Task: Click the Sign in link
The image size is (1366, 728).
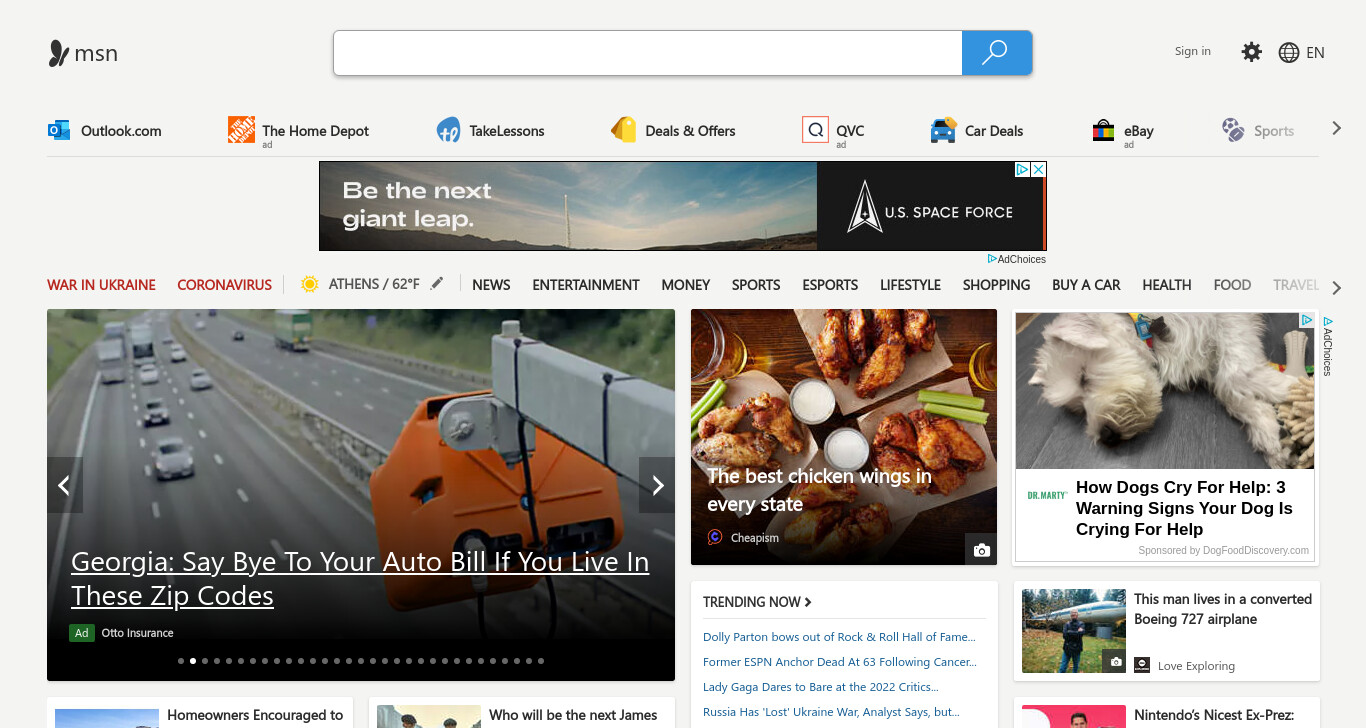Action: pos(1193,51)
